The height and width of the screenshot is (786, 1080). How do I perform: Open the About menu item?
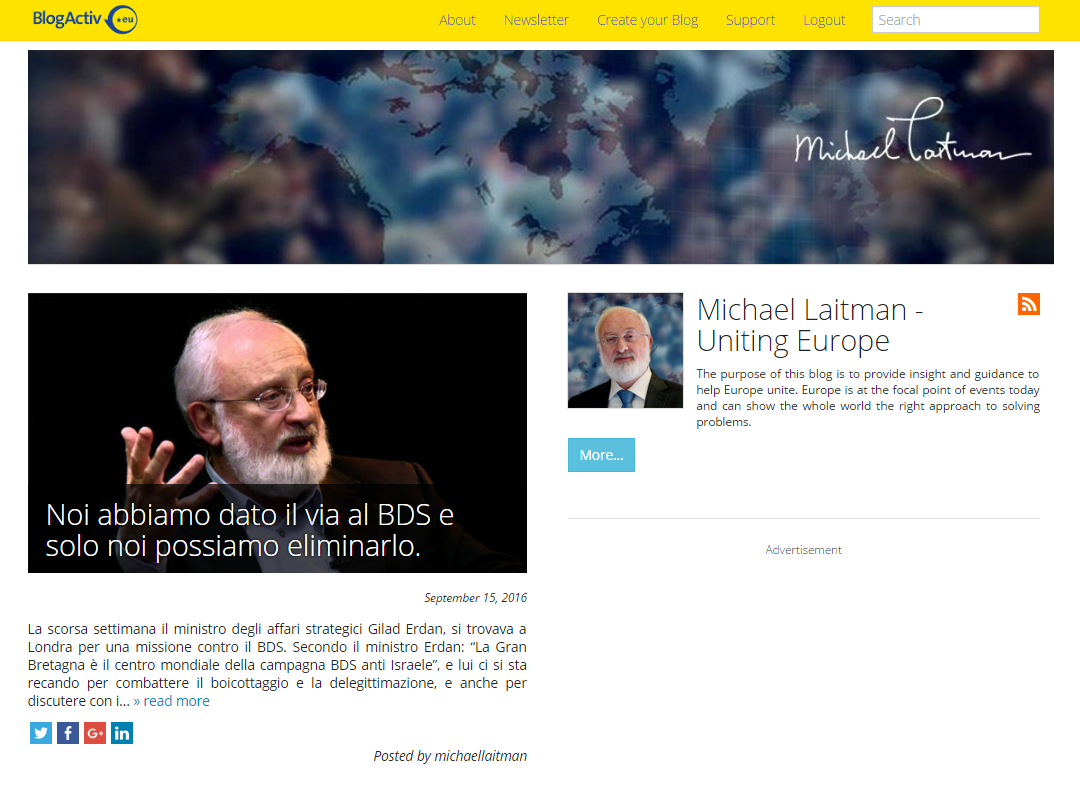pyautogui.click(x=457, y=20)
